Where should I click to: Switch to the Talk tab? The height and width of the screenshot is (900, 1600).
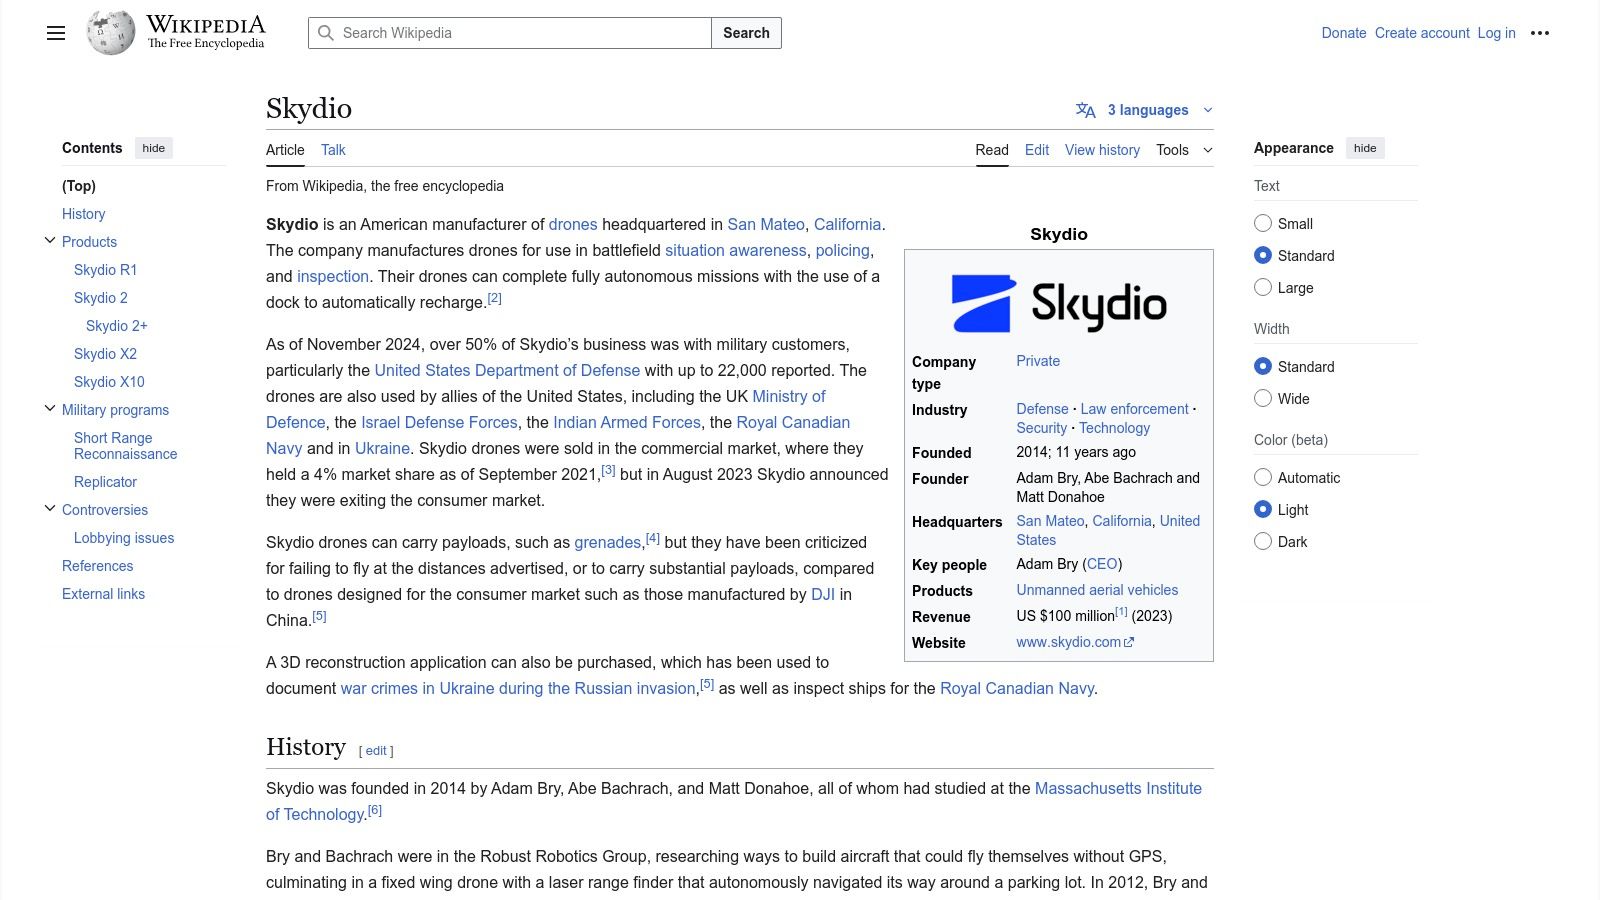pyautogui.click(x=333, y=150)
